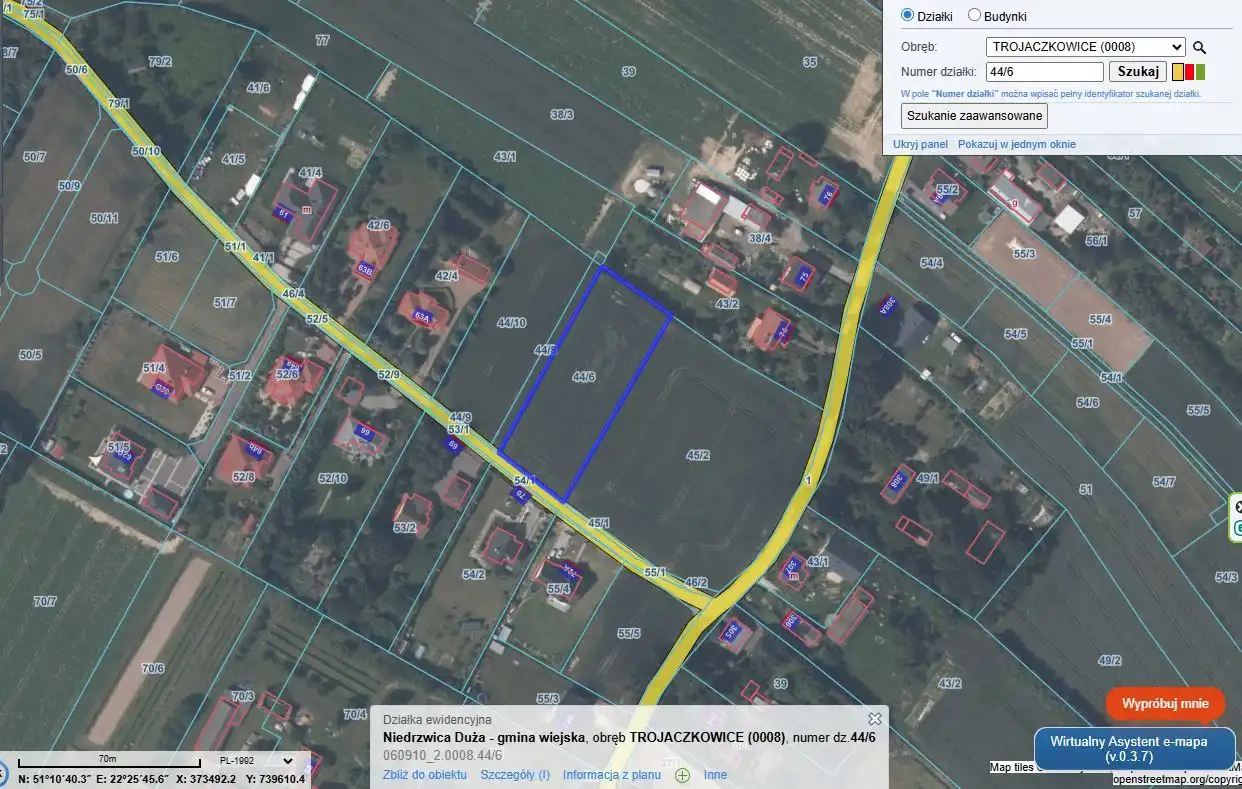Select the Budynki radio button
The height and width of the screenshot is (789, 1242).
(974, 15)
